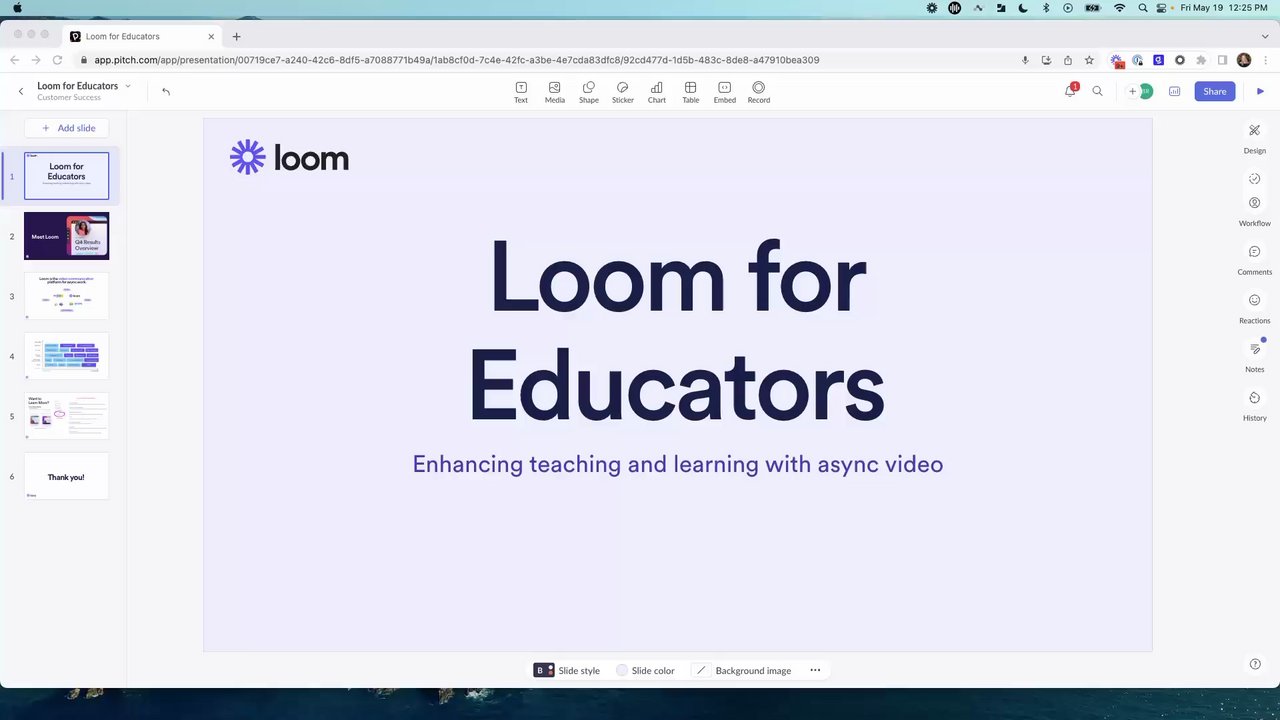Viewport: 1280px width, 720px height.
Task: Open presentation analytics icon
Action: (1175, 91)
